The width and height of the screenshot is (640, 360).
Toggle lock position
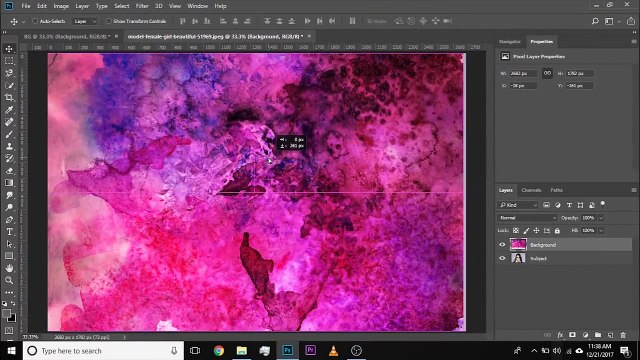coord(536,231)
